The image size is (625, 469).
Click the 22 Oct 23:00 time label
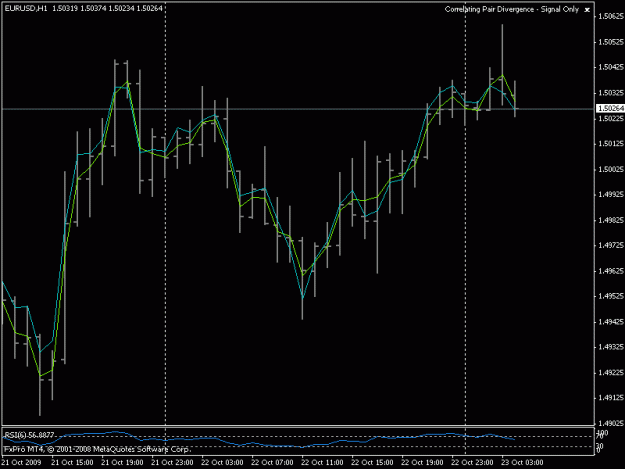(472, 462)
